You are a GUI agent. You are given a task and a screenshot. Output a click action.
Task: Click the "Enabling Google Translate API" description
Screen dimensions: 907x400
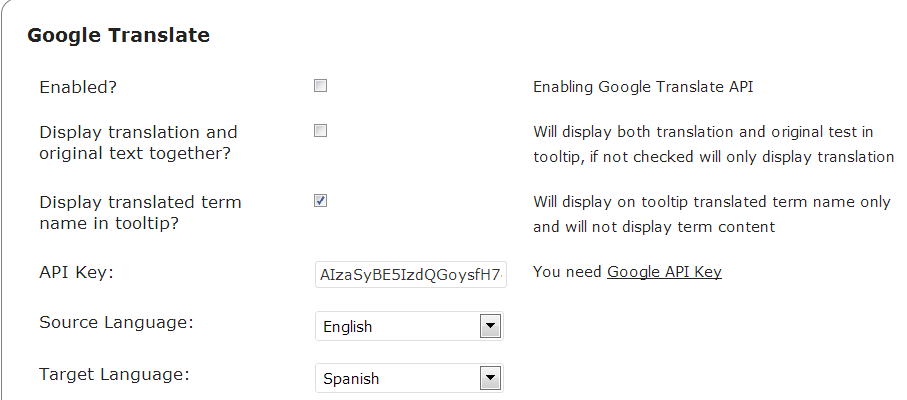click(643, 87)
